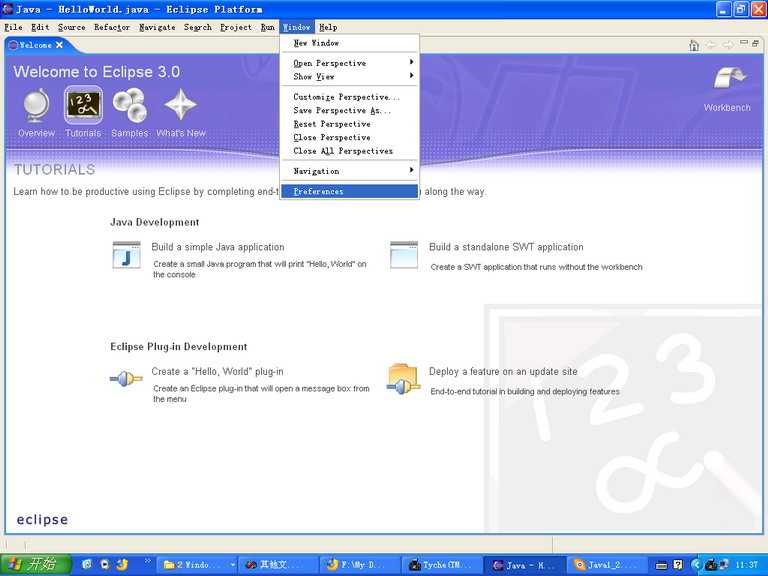Image resolution: width=768 pixels, height=576 pixels.
Task: Open the Search menu
Action: coord(198,27)
